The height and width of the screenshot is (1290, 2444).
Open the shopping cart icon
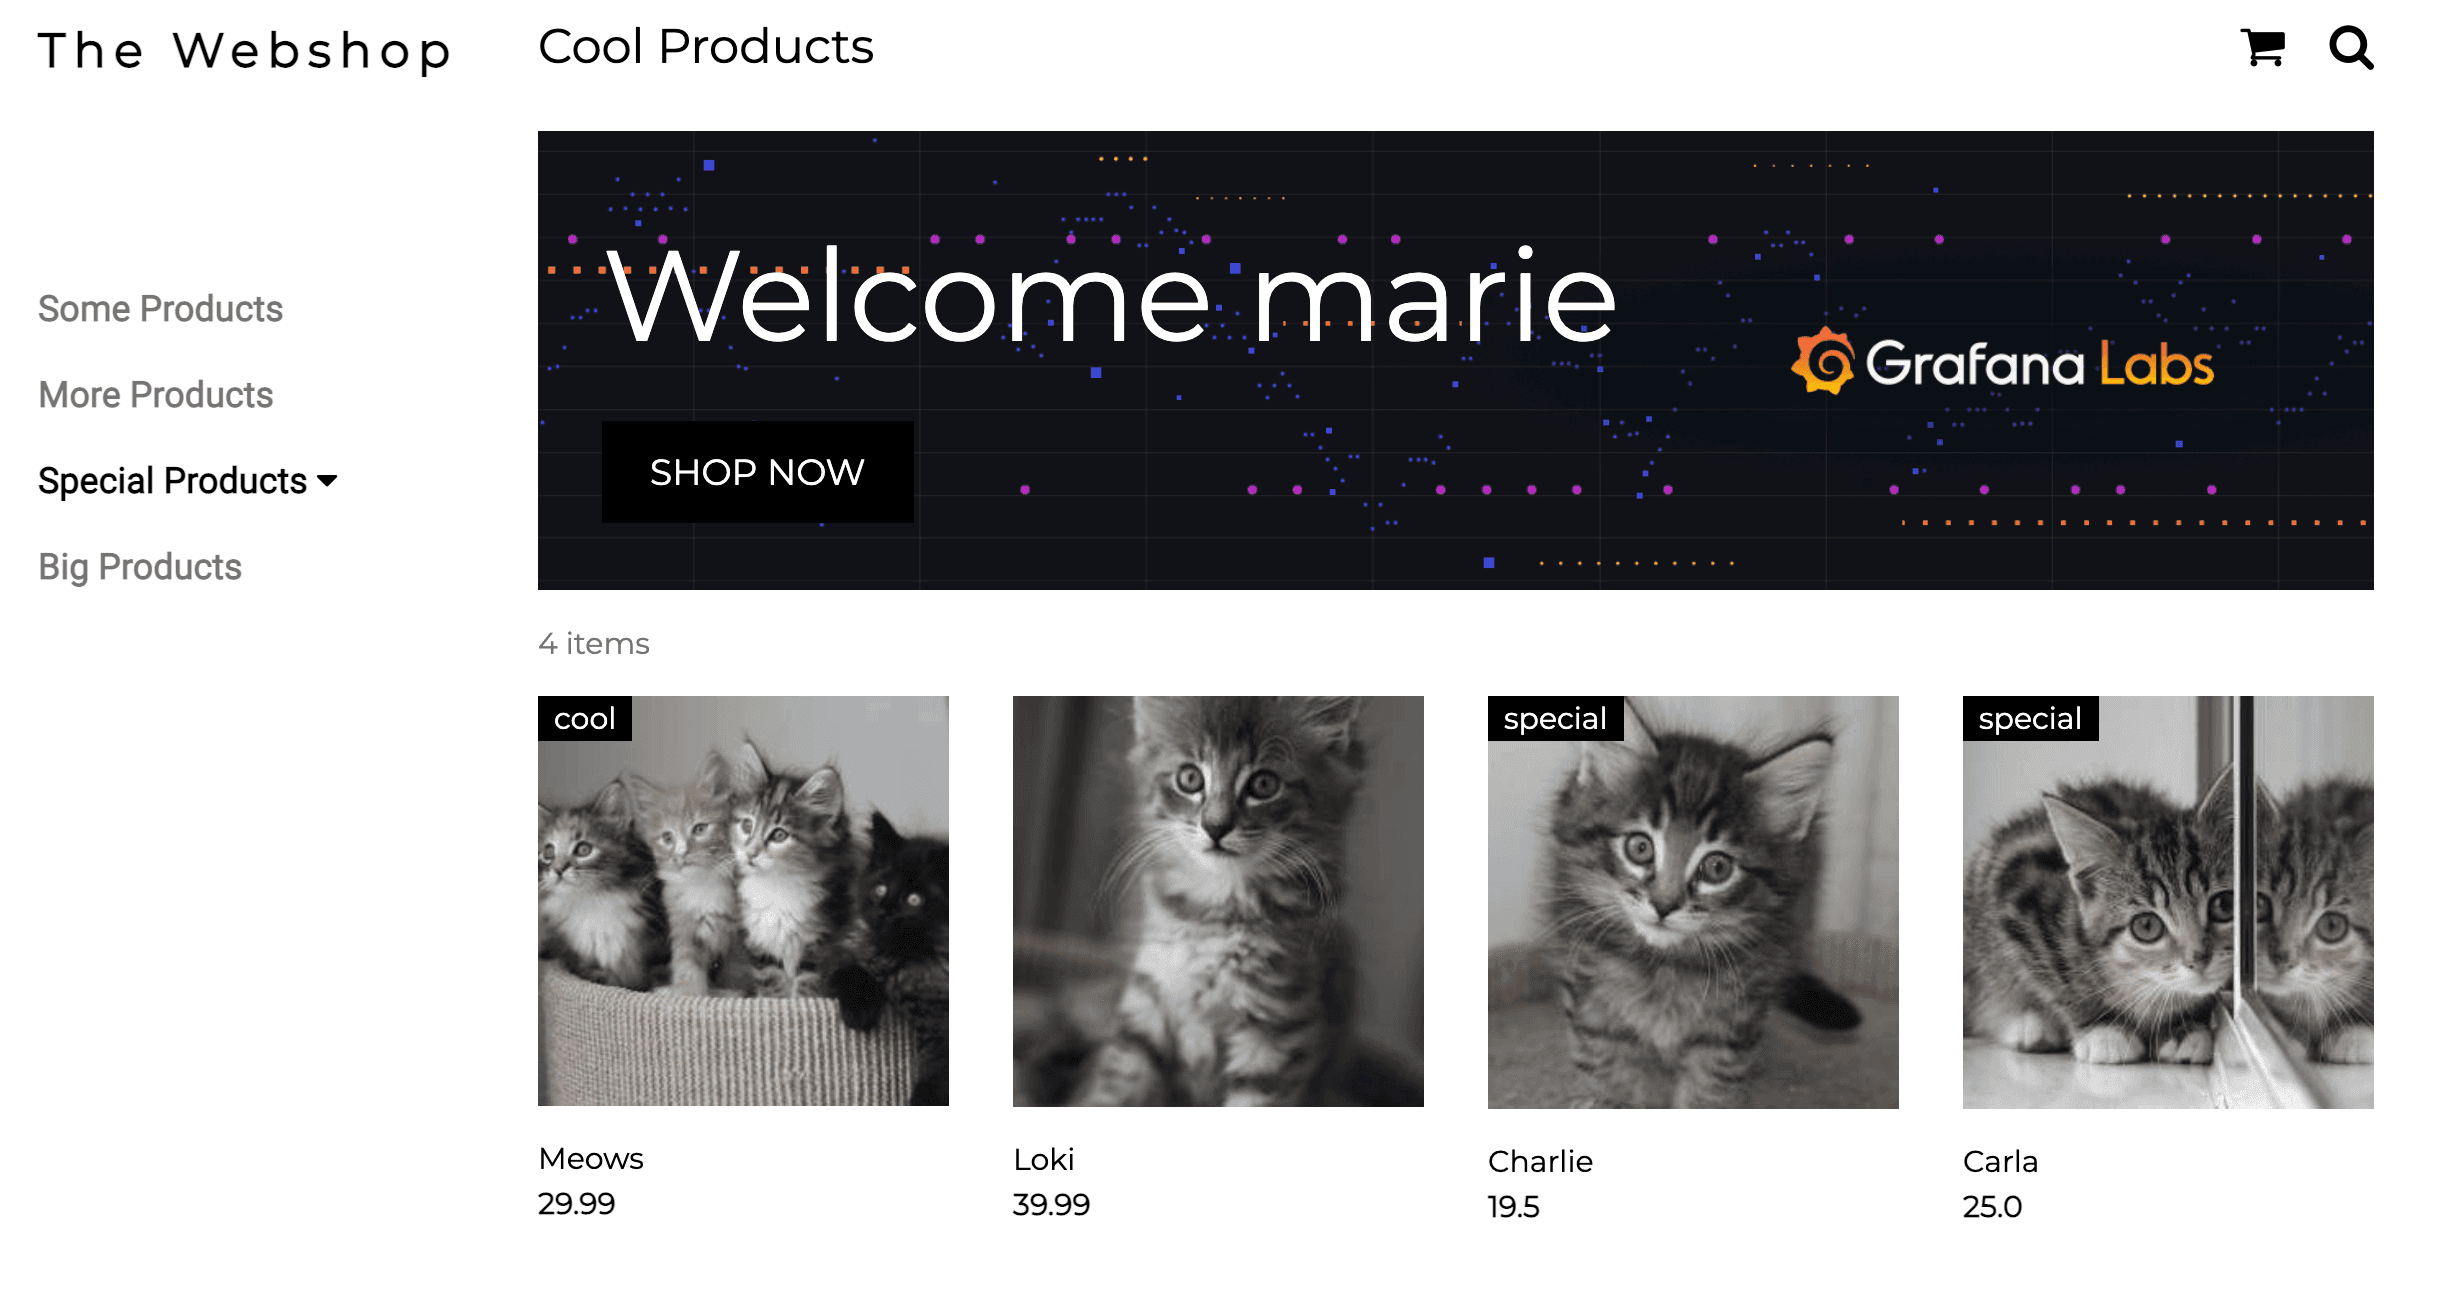(2262, 46)
